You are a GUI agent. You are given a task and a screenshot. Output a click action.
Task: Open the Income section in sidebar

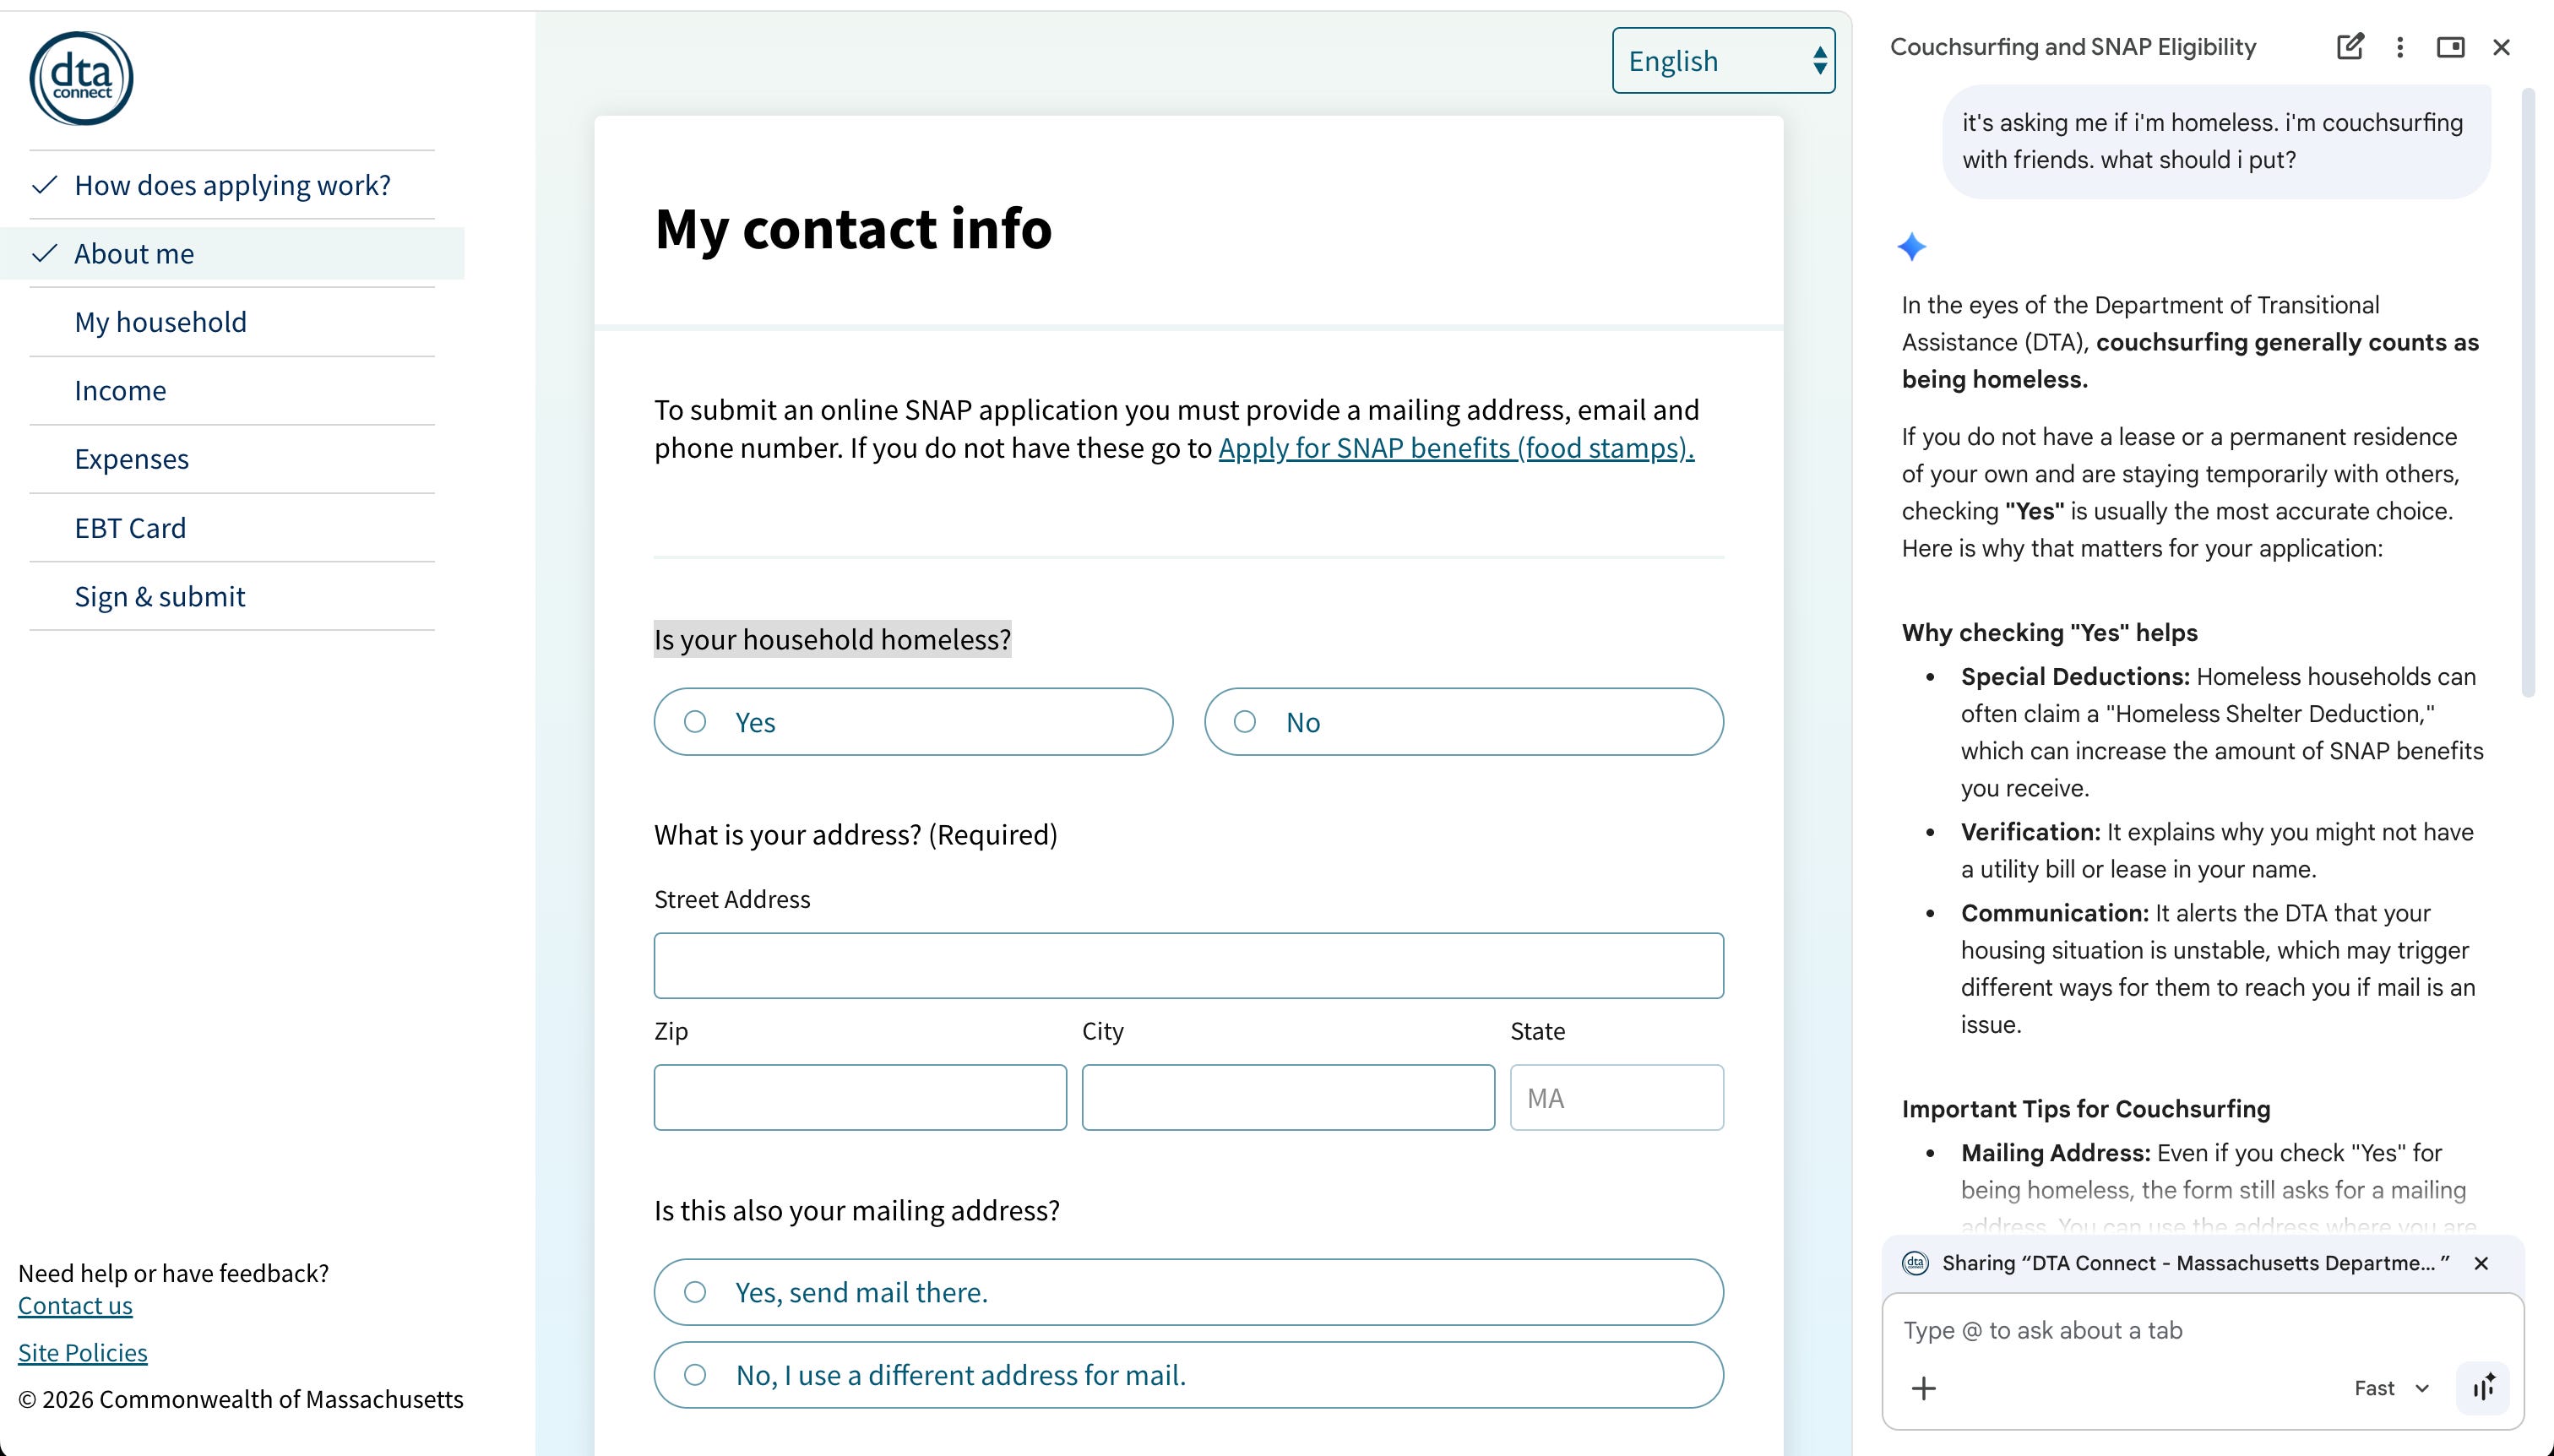point(121,390)
